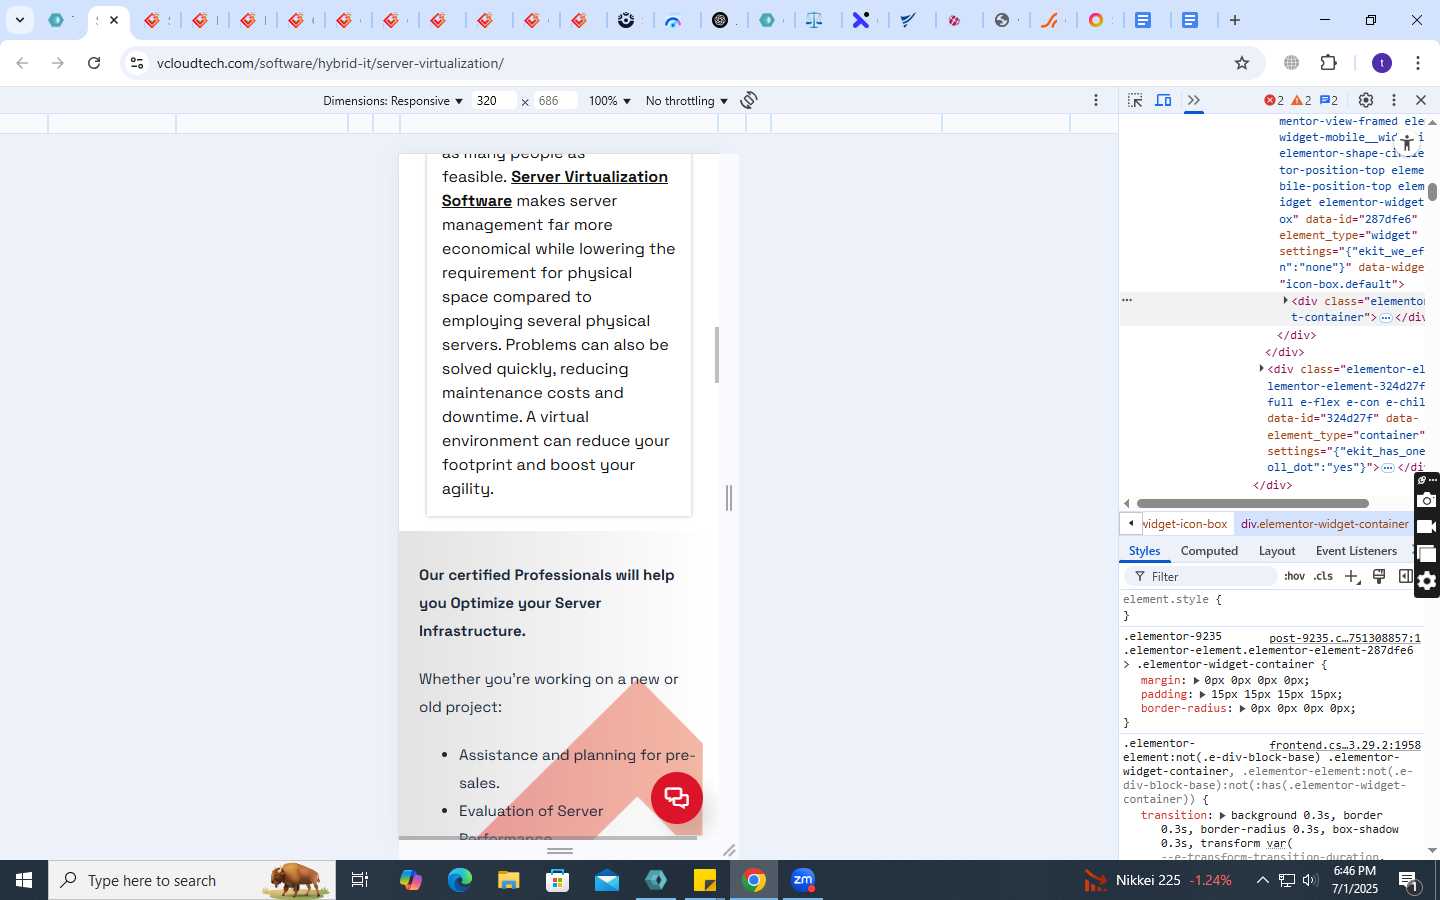Open the frontend.css source link
Screen dimensions: 1440x900
[x=1344, y=745]
